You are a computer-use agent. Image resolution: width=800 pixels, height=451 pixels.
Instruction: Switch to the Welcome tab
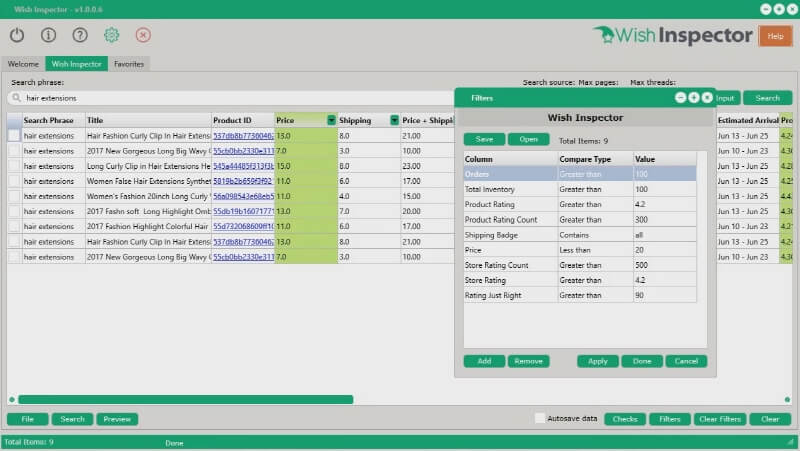23,64
